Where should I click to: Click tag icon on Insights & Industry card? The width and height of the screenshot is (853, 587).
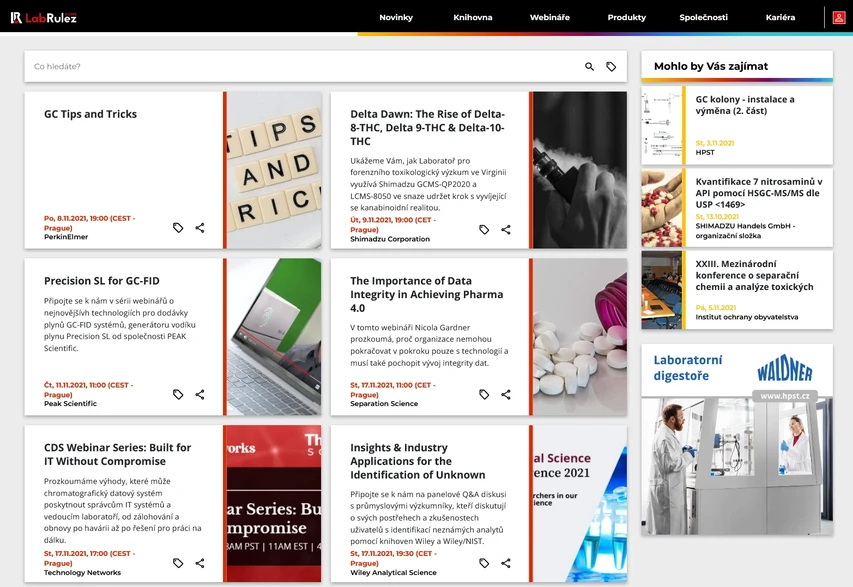484,563
